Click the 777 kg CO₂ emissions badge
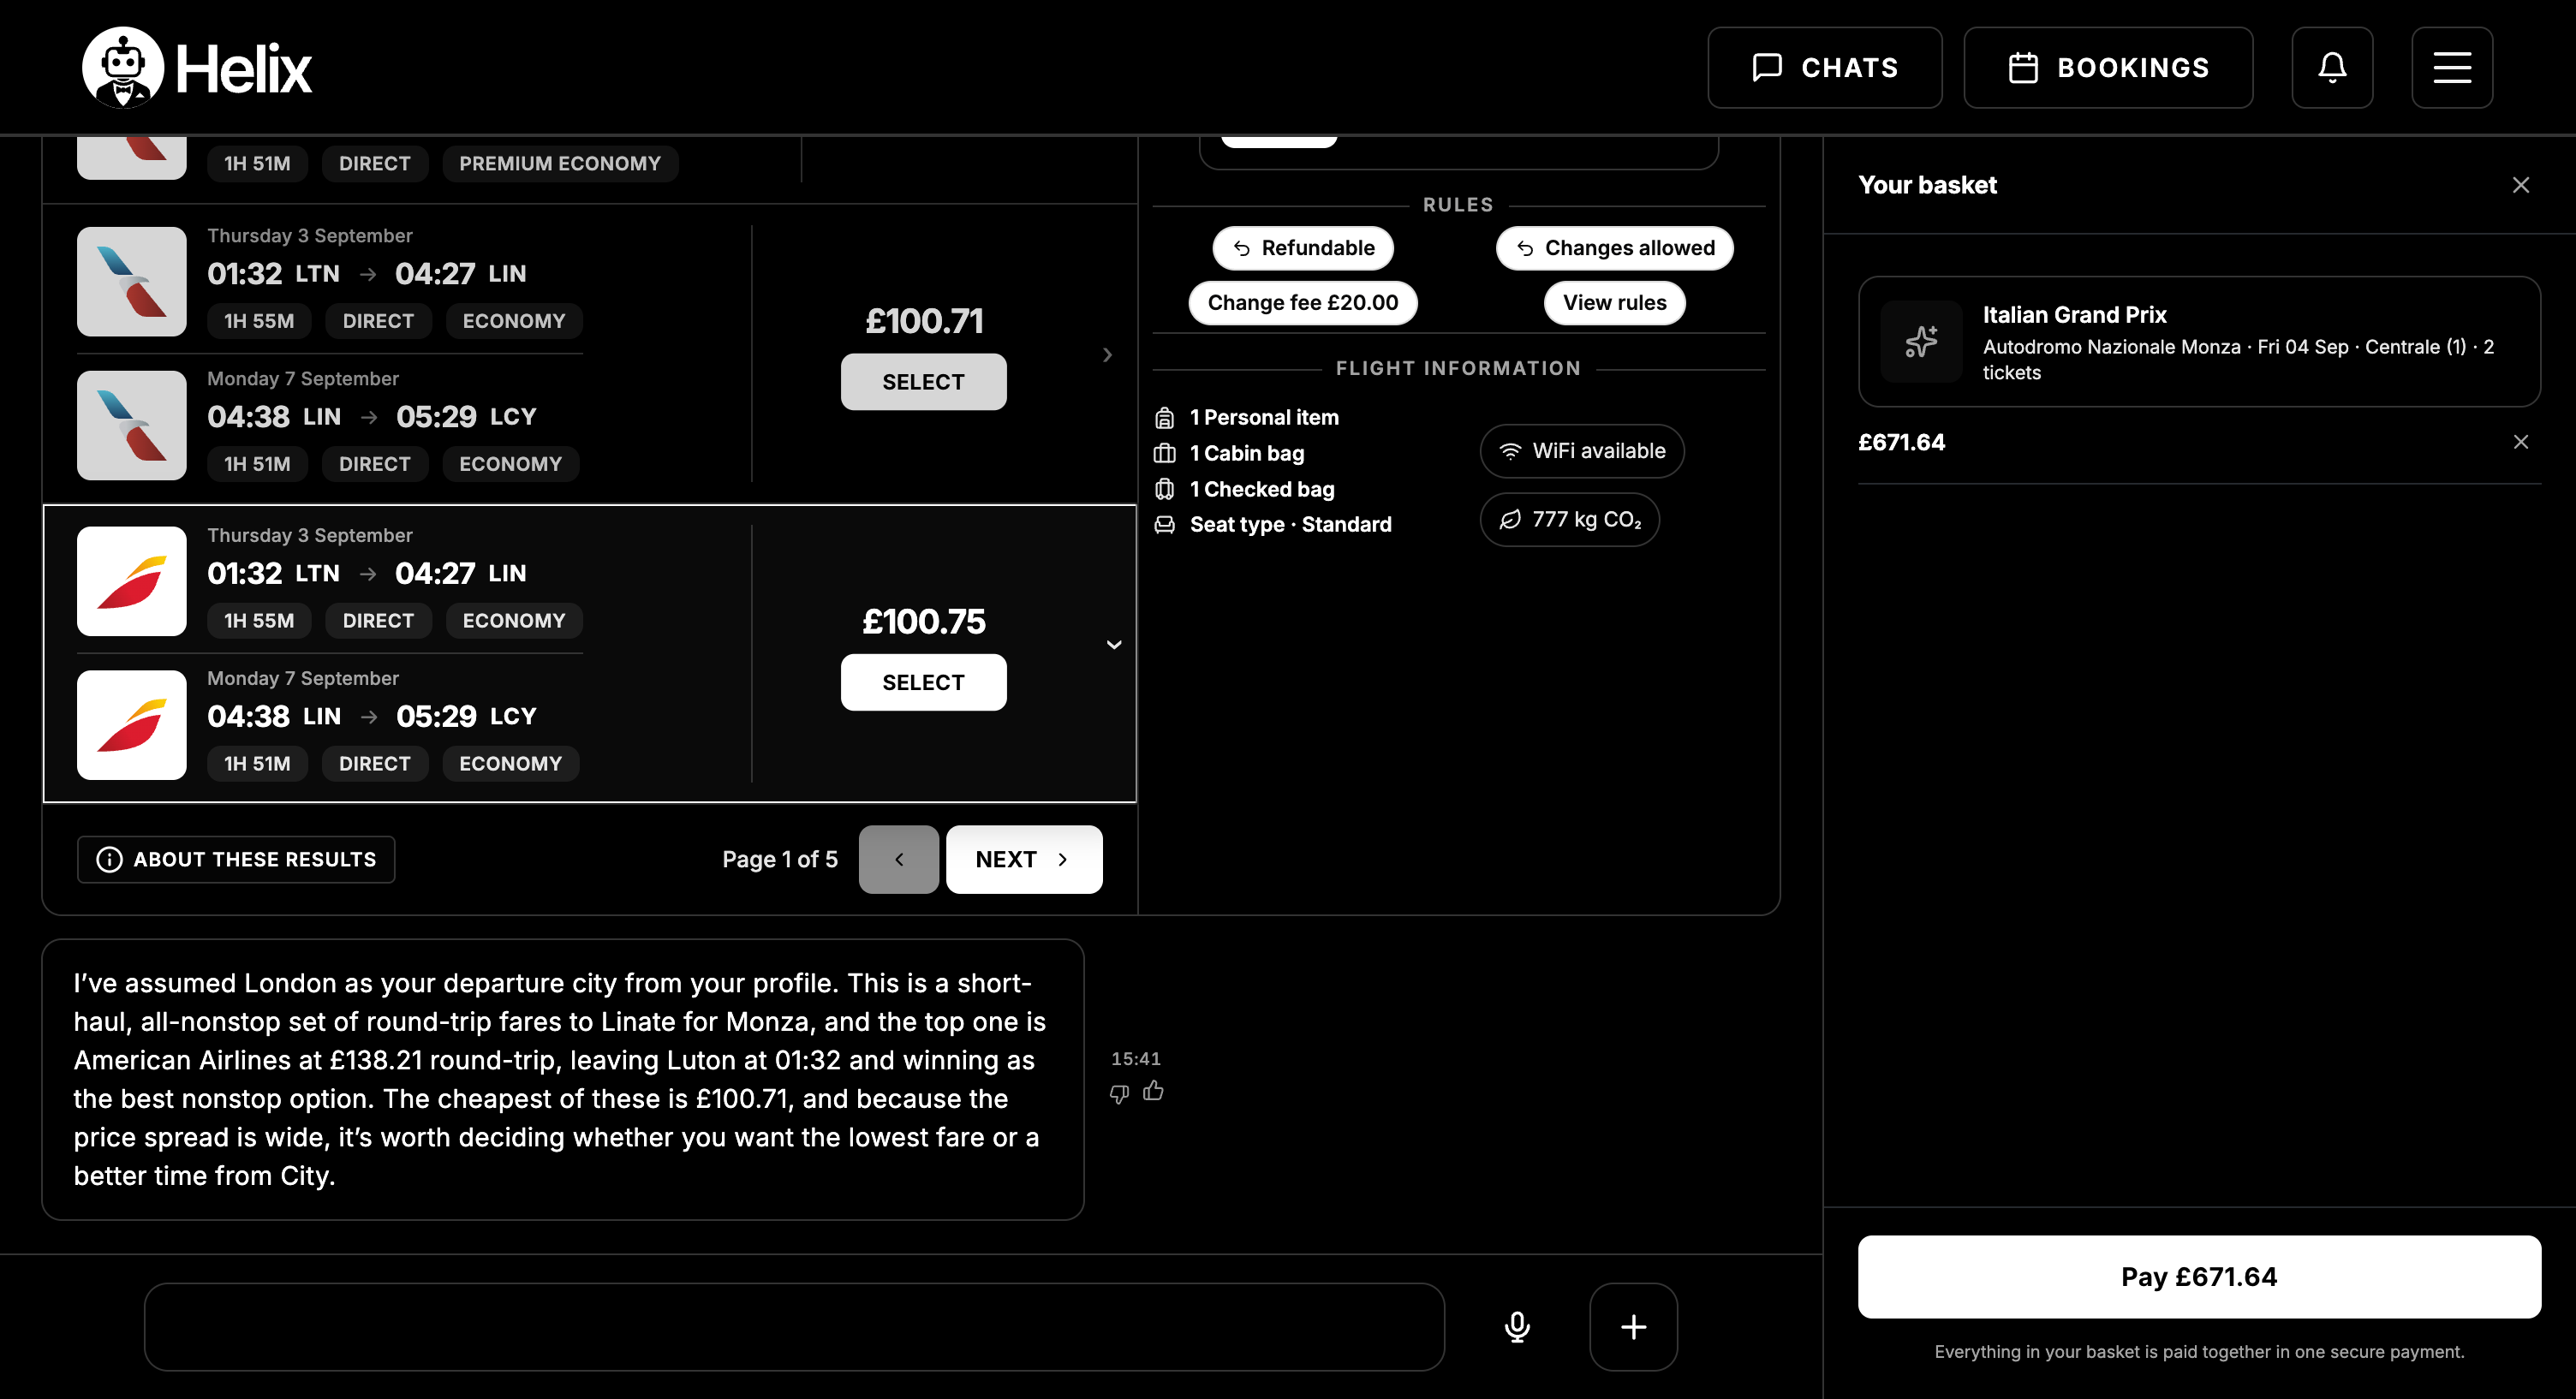Image resolution: width=2576 pixels, height=1399 pixels. [x=1570, y=519]
